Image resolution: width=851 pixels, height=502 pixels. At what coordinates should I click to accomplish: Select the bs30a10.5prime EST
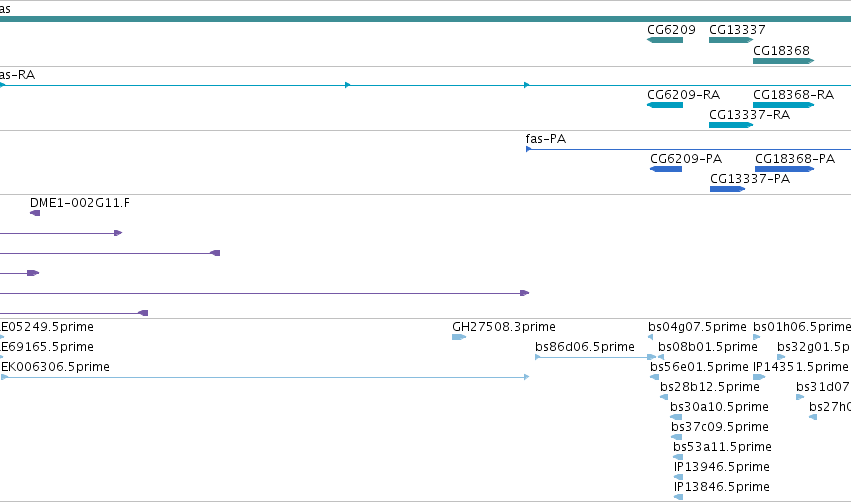click(x=676, y=417)
